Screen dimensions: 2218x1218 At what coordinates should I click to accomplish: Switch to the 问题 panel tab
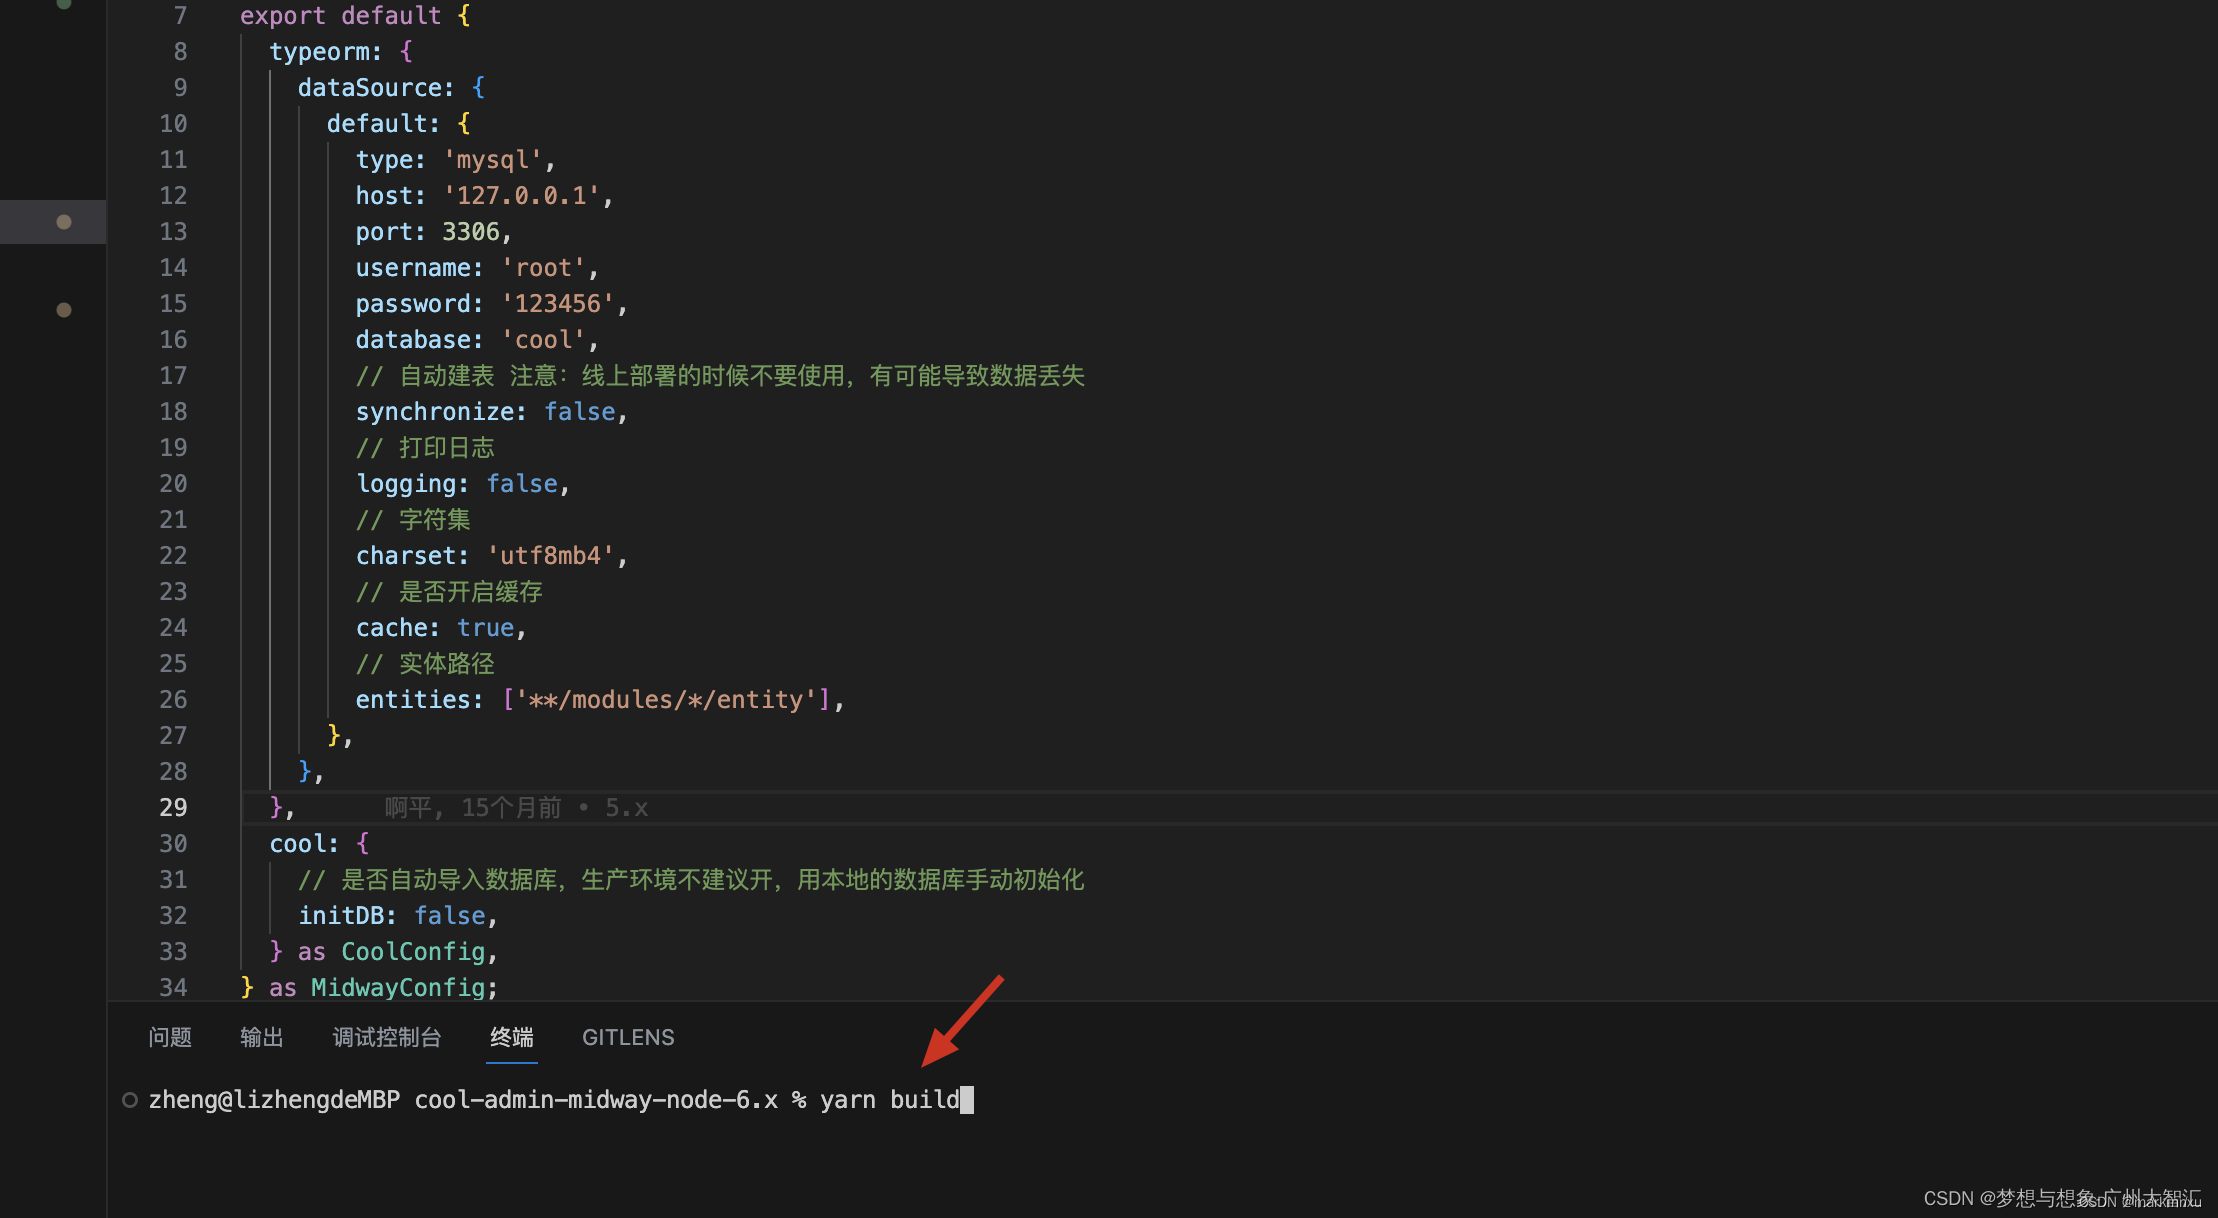click(x=170, y=1037)
